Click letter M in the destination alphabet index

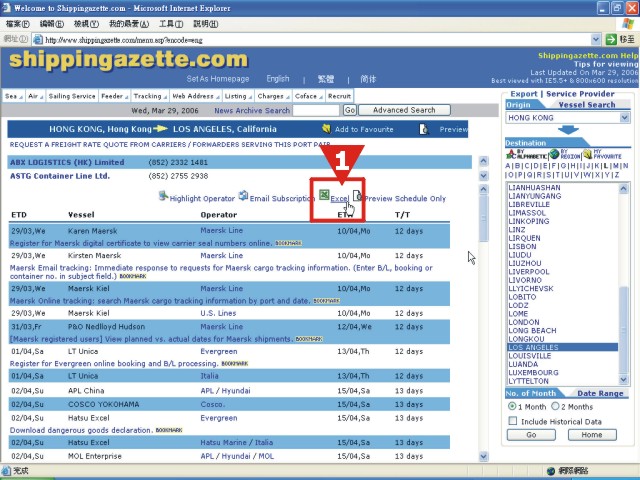point(616,165)
